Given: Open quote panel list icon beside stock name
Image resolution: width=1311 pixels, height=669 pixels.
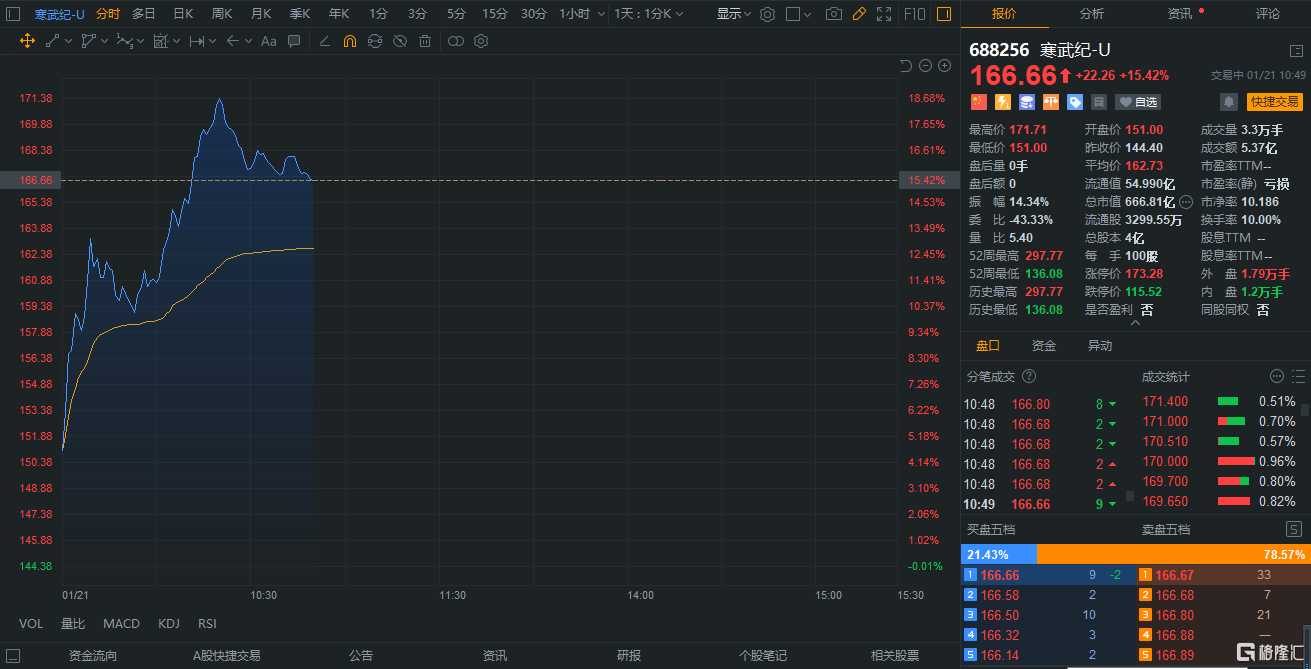Looking at the screenshot, I should (x=1296, y=50).
